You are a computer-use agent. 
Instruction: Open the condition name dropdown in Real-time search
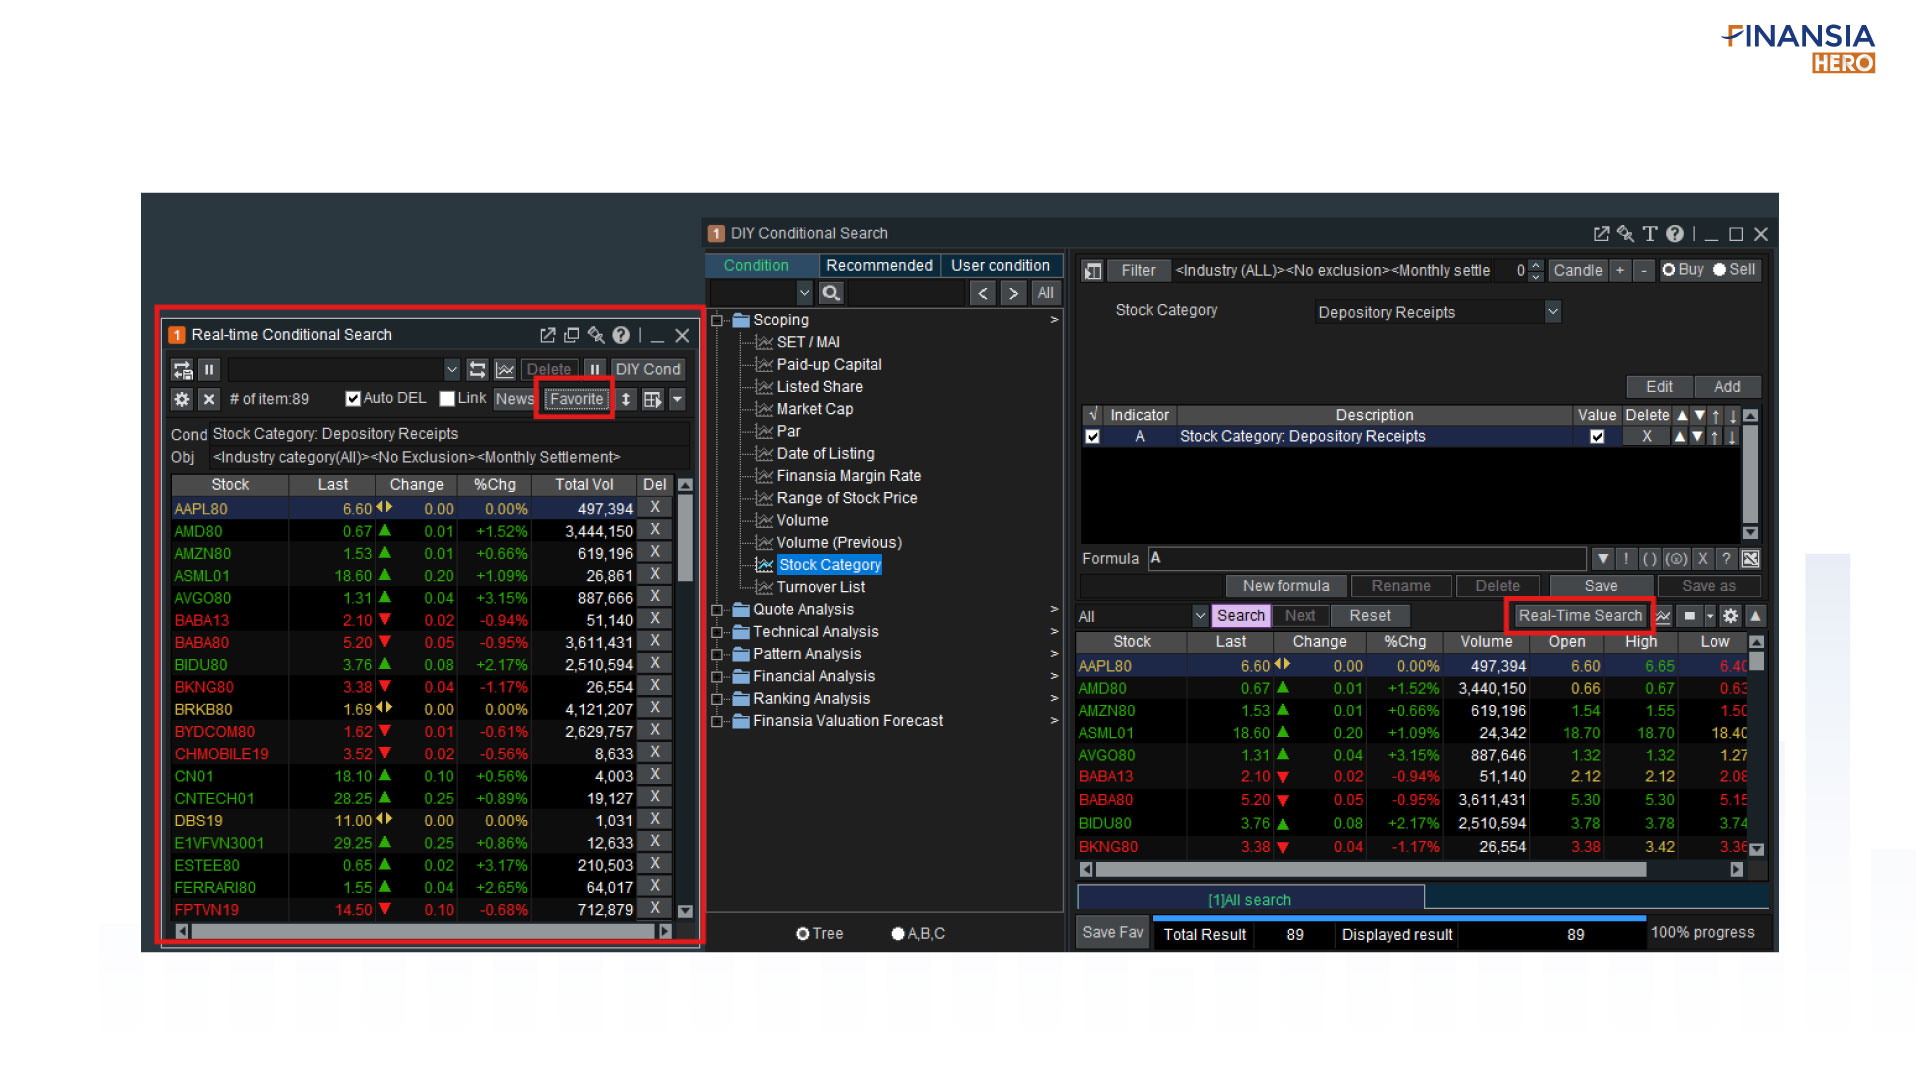click(452, 370)
